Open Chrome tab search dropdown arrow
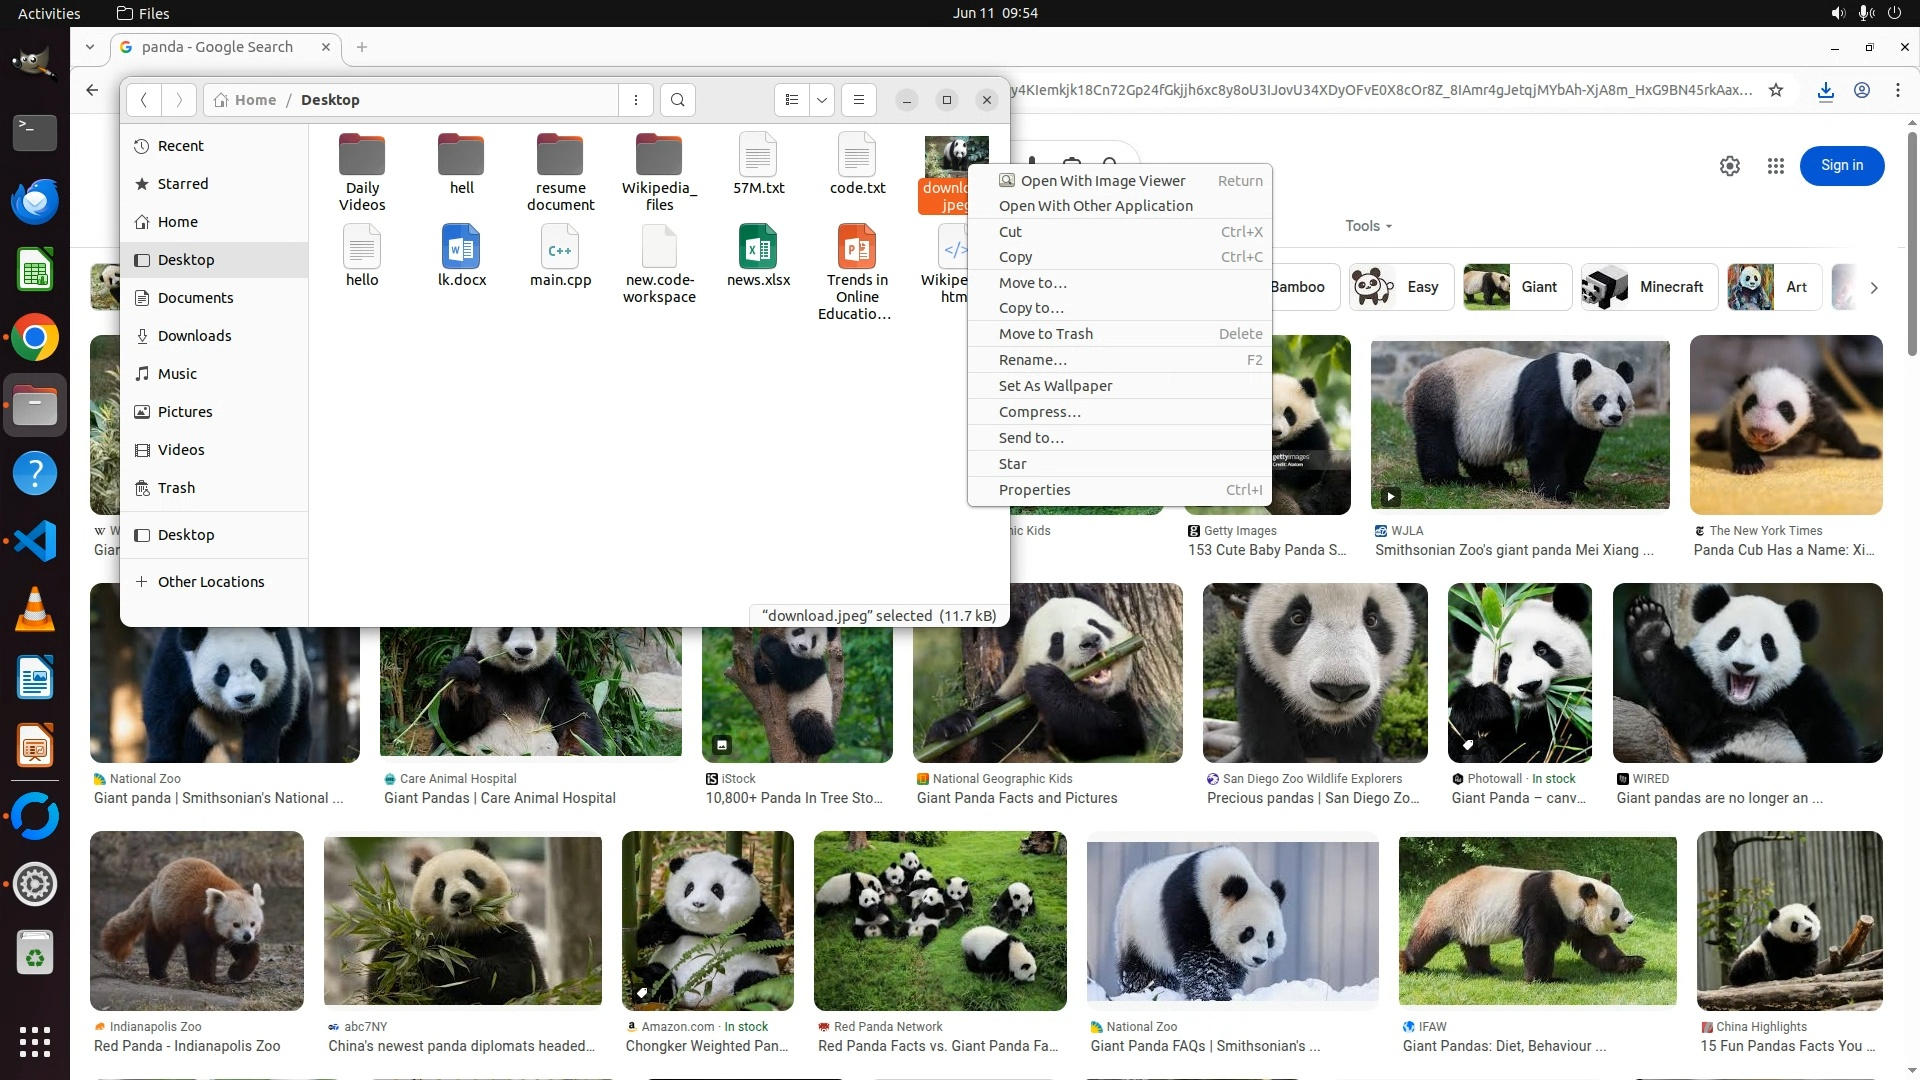Screen dimensions: 1920x1080 click(90, 47)
